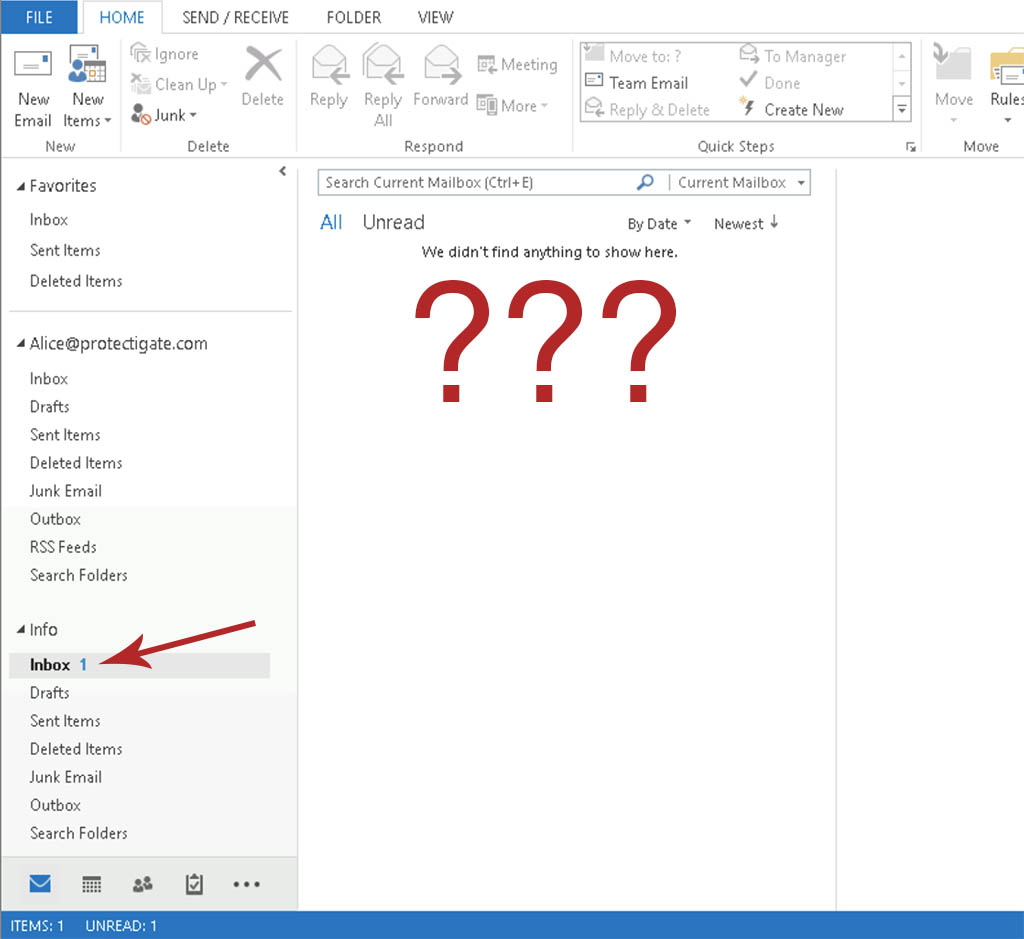1024x939 pixels.
Task: Click the search magnifier icon
Action: click(645, 182)
